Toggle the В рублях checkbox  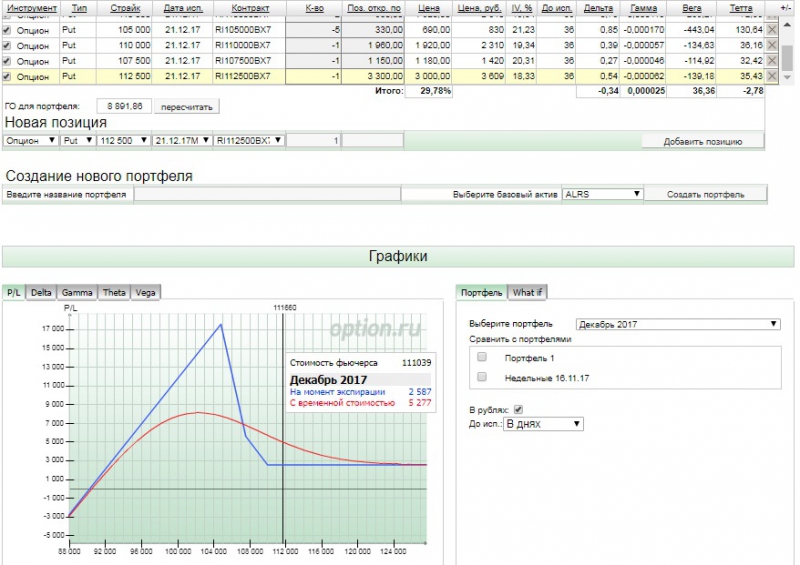[517, 408]
